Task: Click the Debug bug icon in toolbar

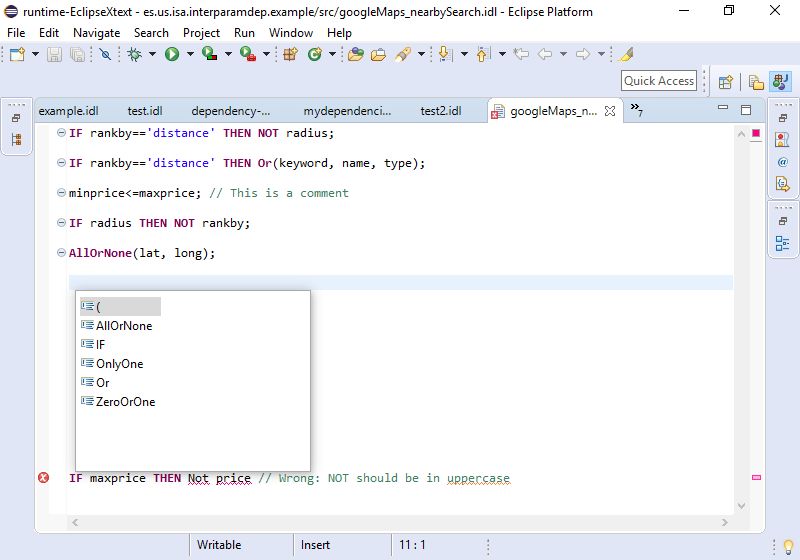Action: point(135,54)
